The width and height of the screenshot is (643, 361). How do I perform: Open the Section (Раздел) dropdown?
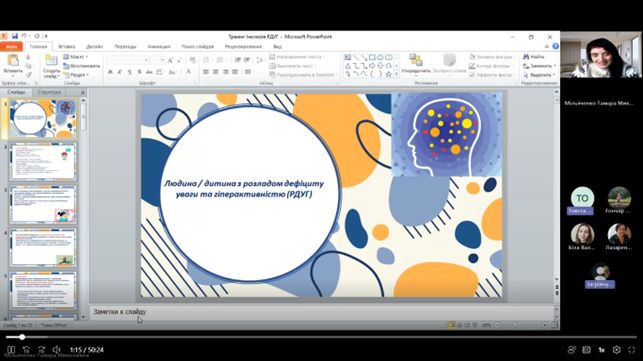76,75
